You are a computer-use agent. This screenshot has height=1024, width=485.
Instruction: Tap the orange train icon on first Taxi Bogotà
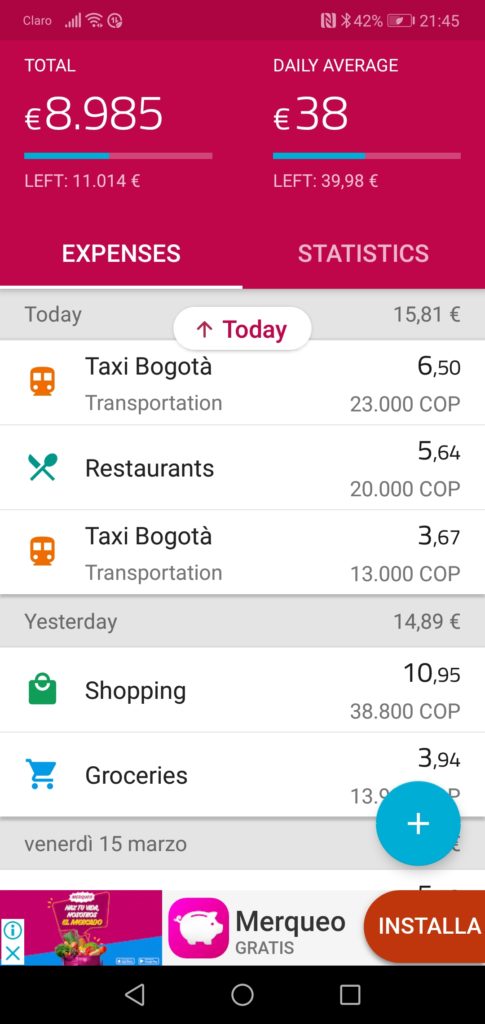click(x=42, y=381)
